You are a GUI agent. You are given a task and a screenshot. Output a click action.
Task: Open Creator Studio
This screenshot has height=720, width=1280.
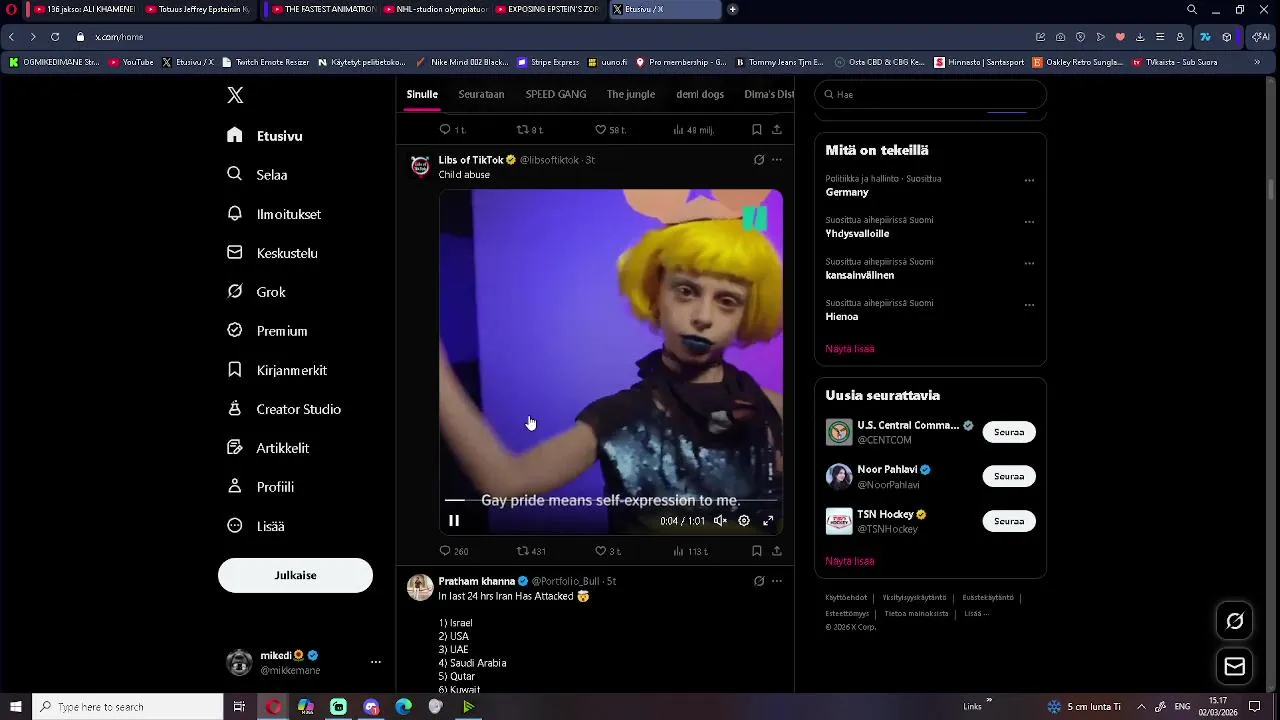[284, 409]
